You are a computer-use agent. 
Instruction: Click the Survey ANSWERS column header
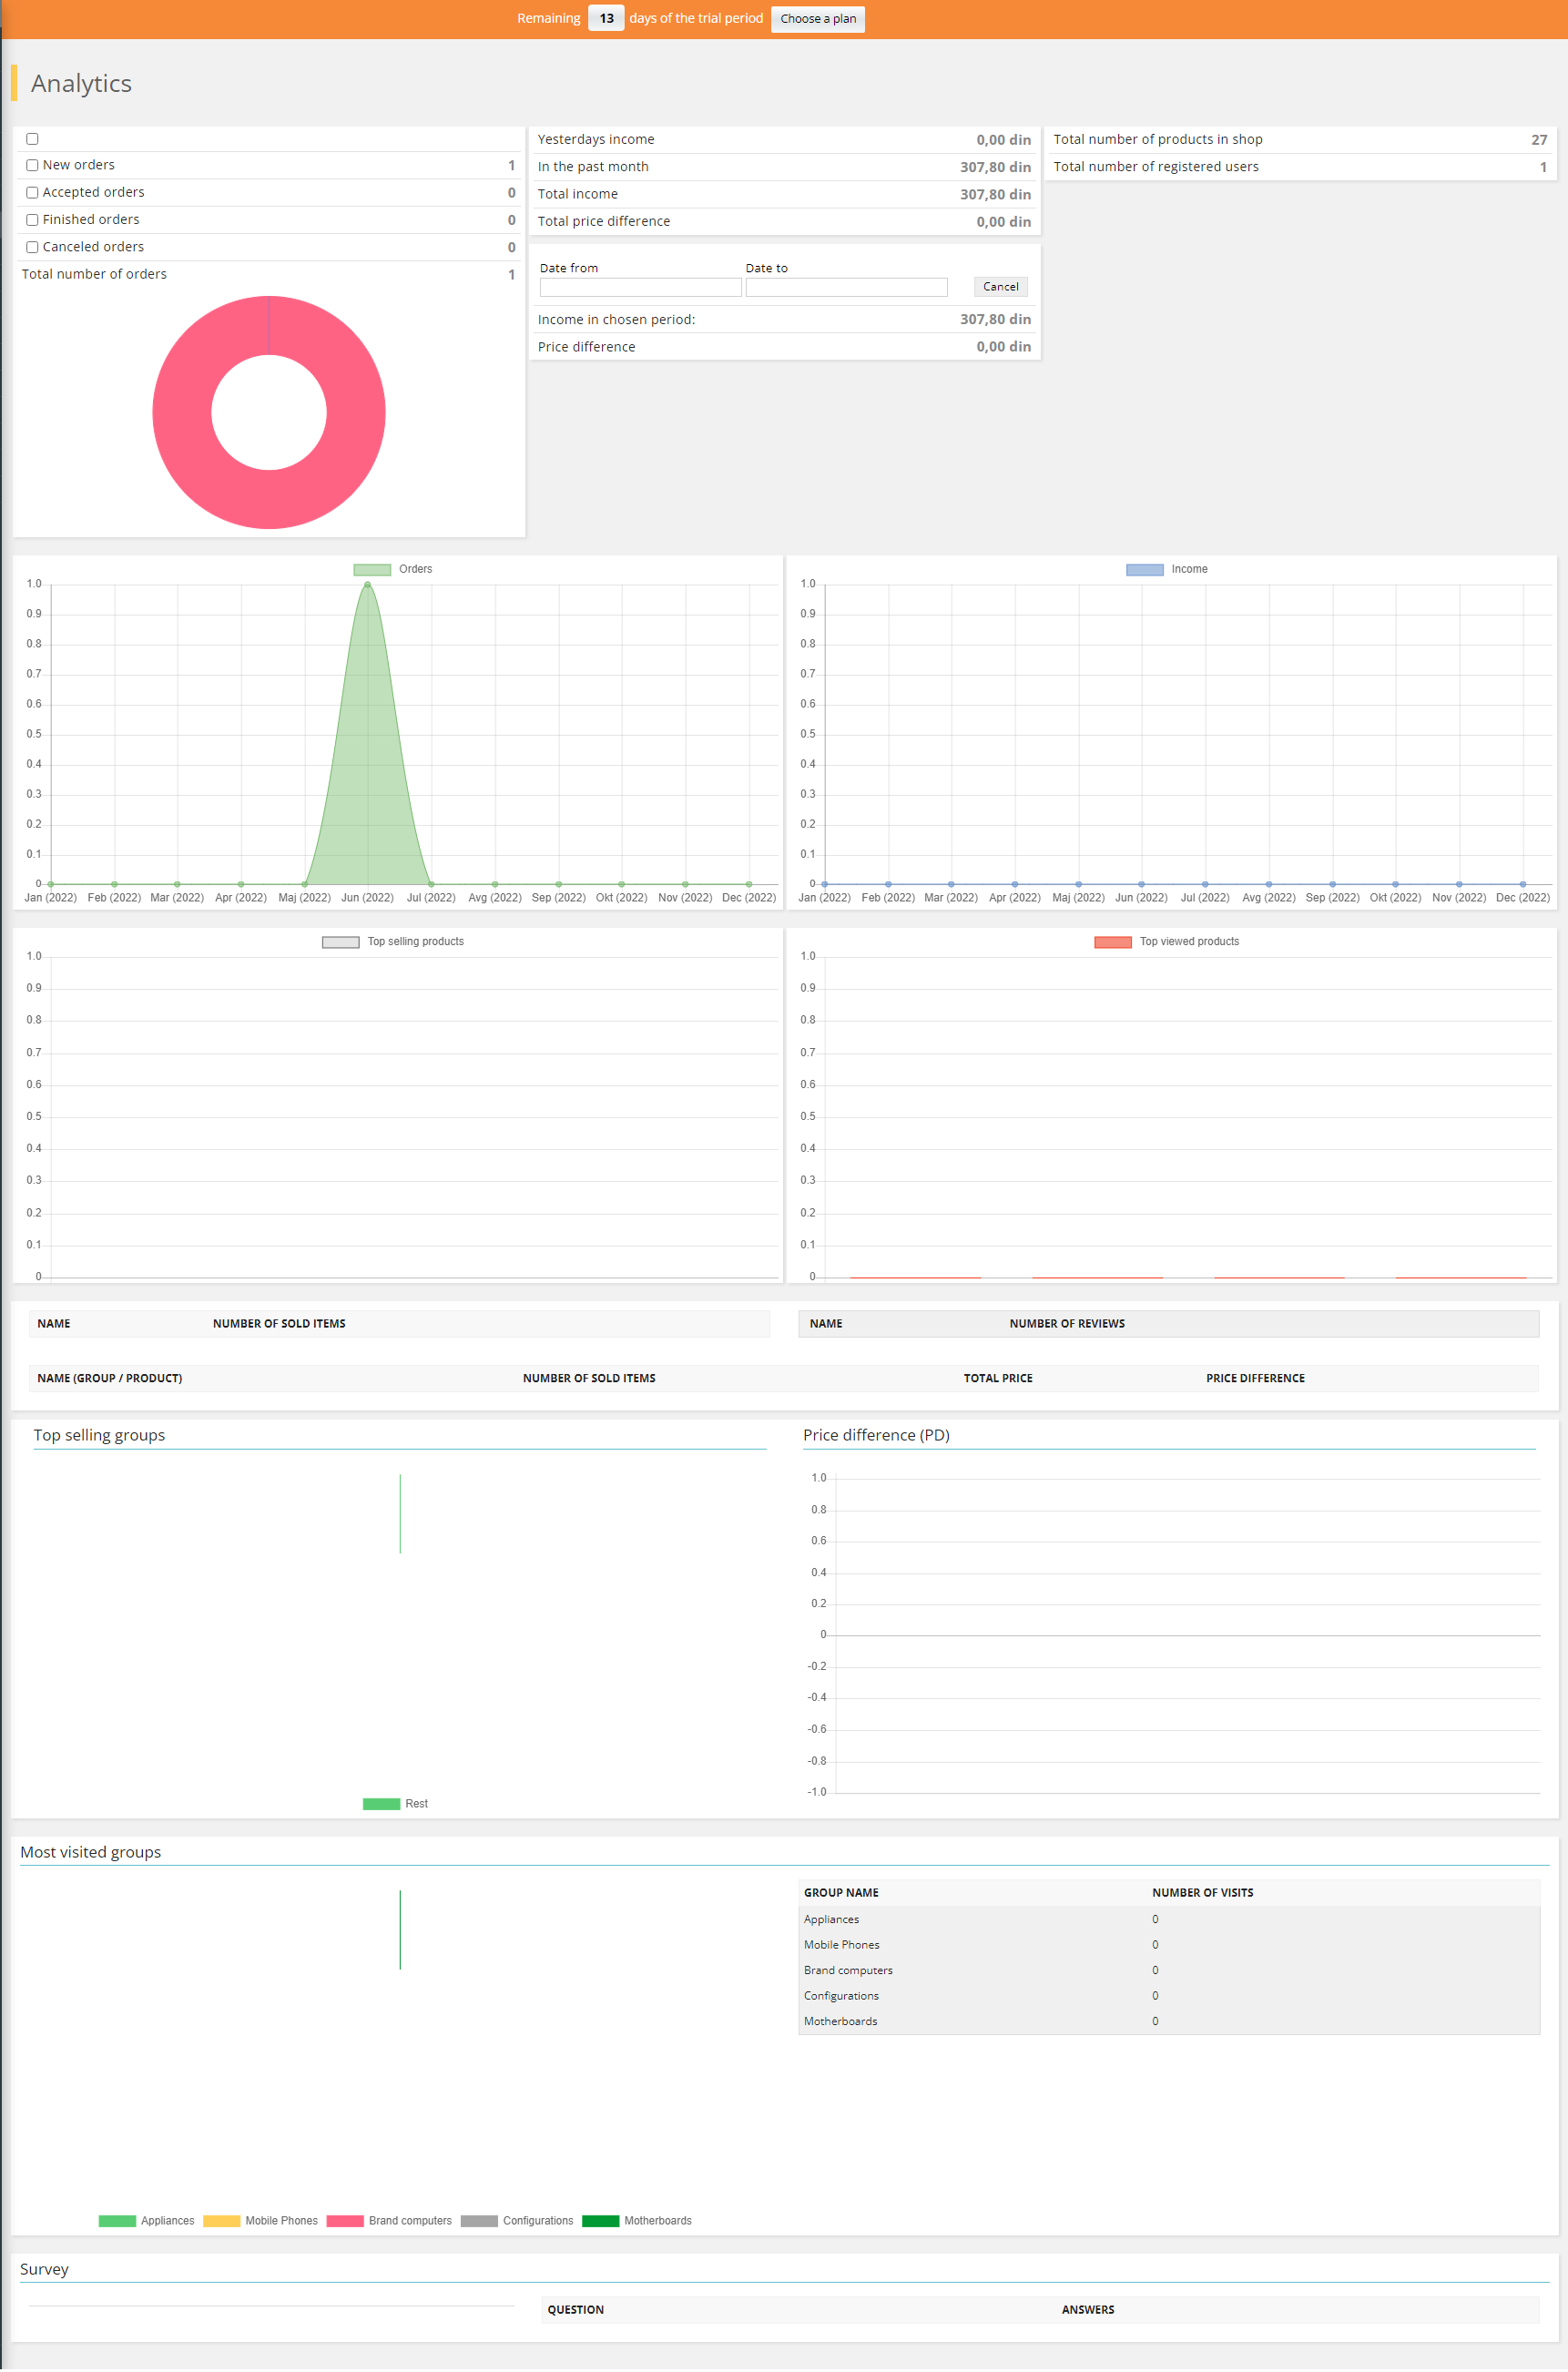1087,2310
